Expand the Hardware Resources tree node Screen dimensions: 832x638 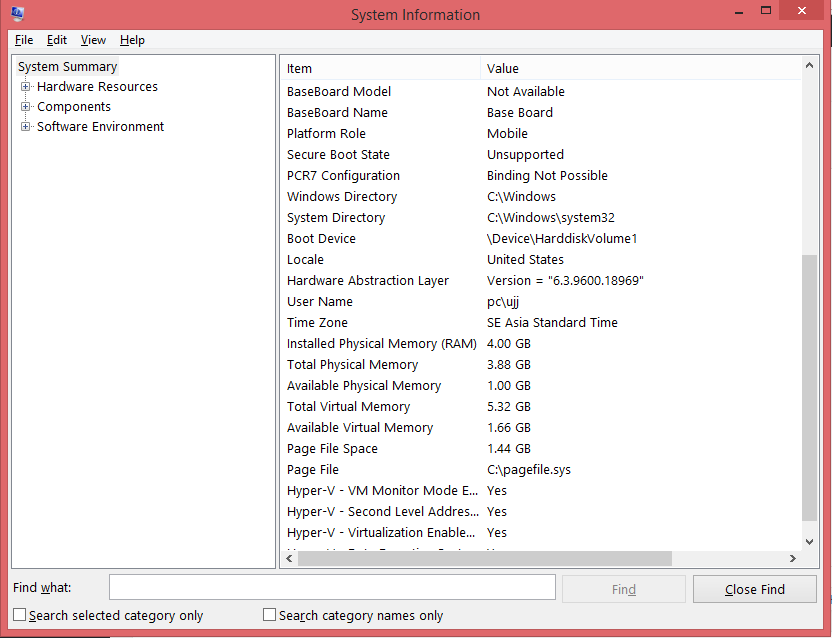(26, 87)
